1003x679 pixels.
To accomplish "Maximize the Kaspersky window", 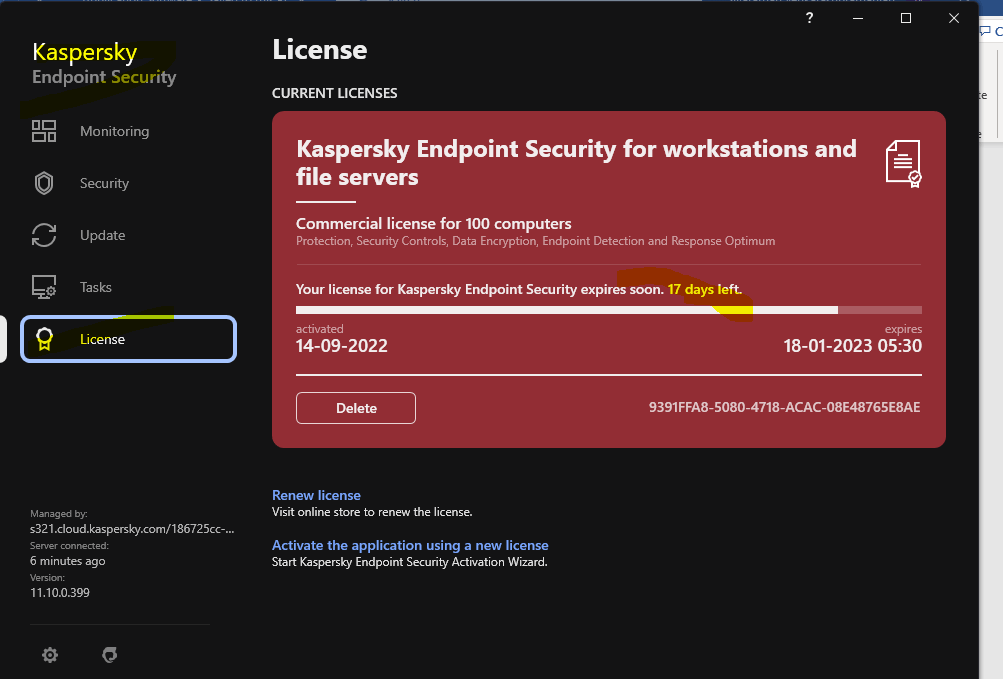I will 906,18.
